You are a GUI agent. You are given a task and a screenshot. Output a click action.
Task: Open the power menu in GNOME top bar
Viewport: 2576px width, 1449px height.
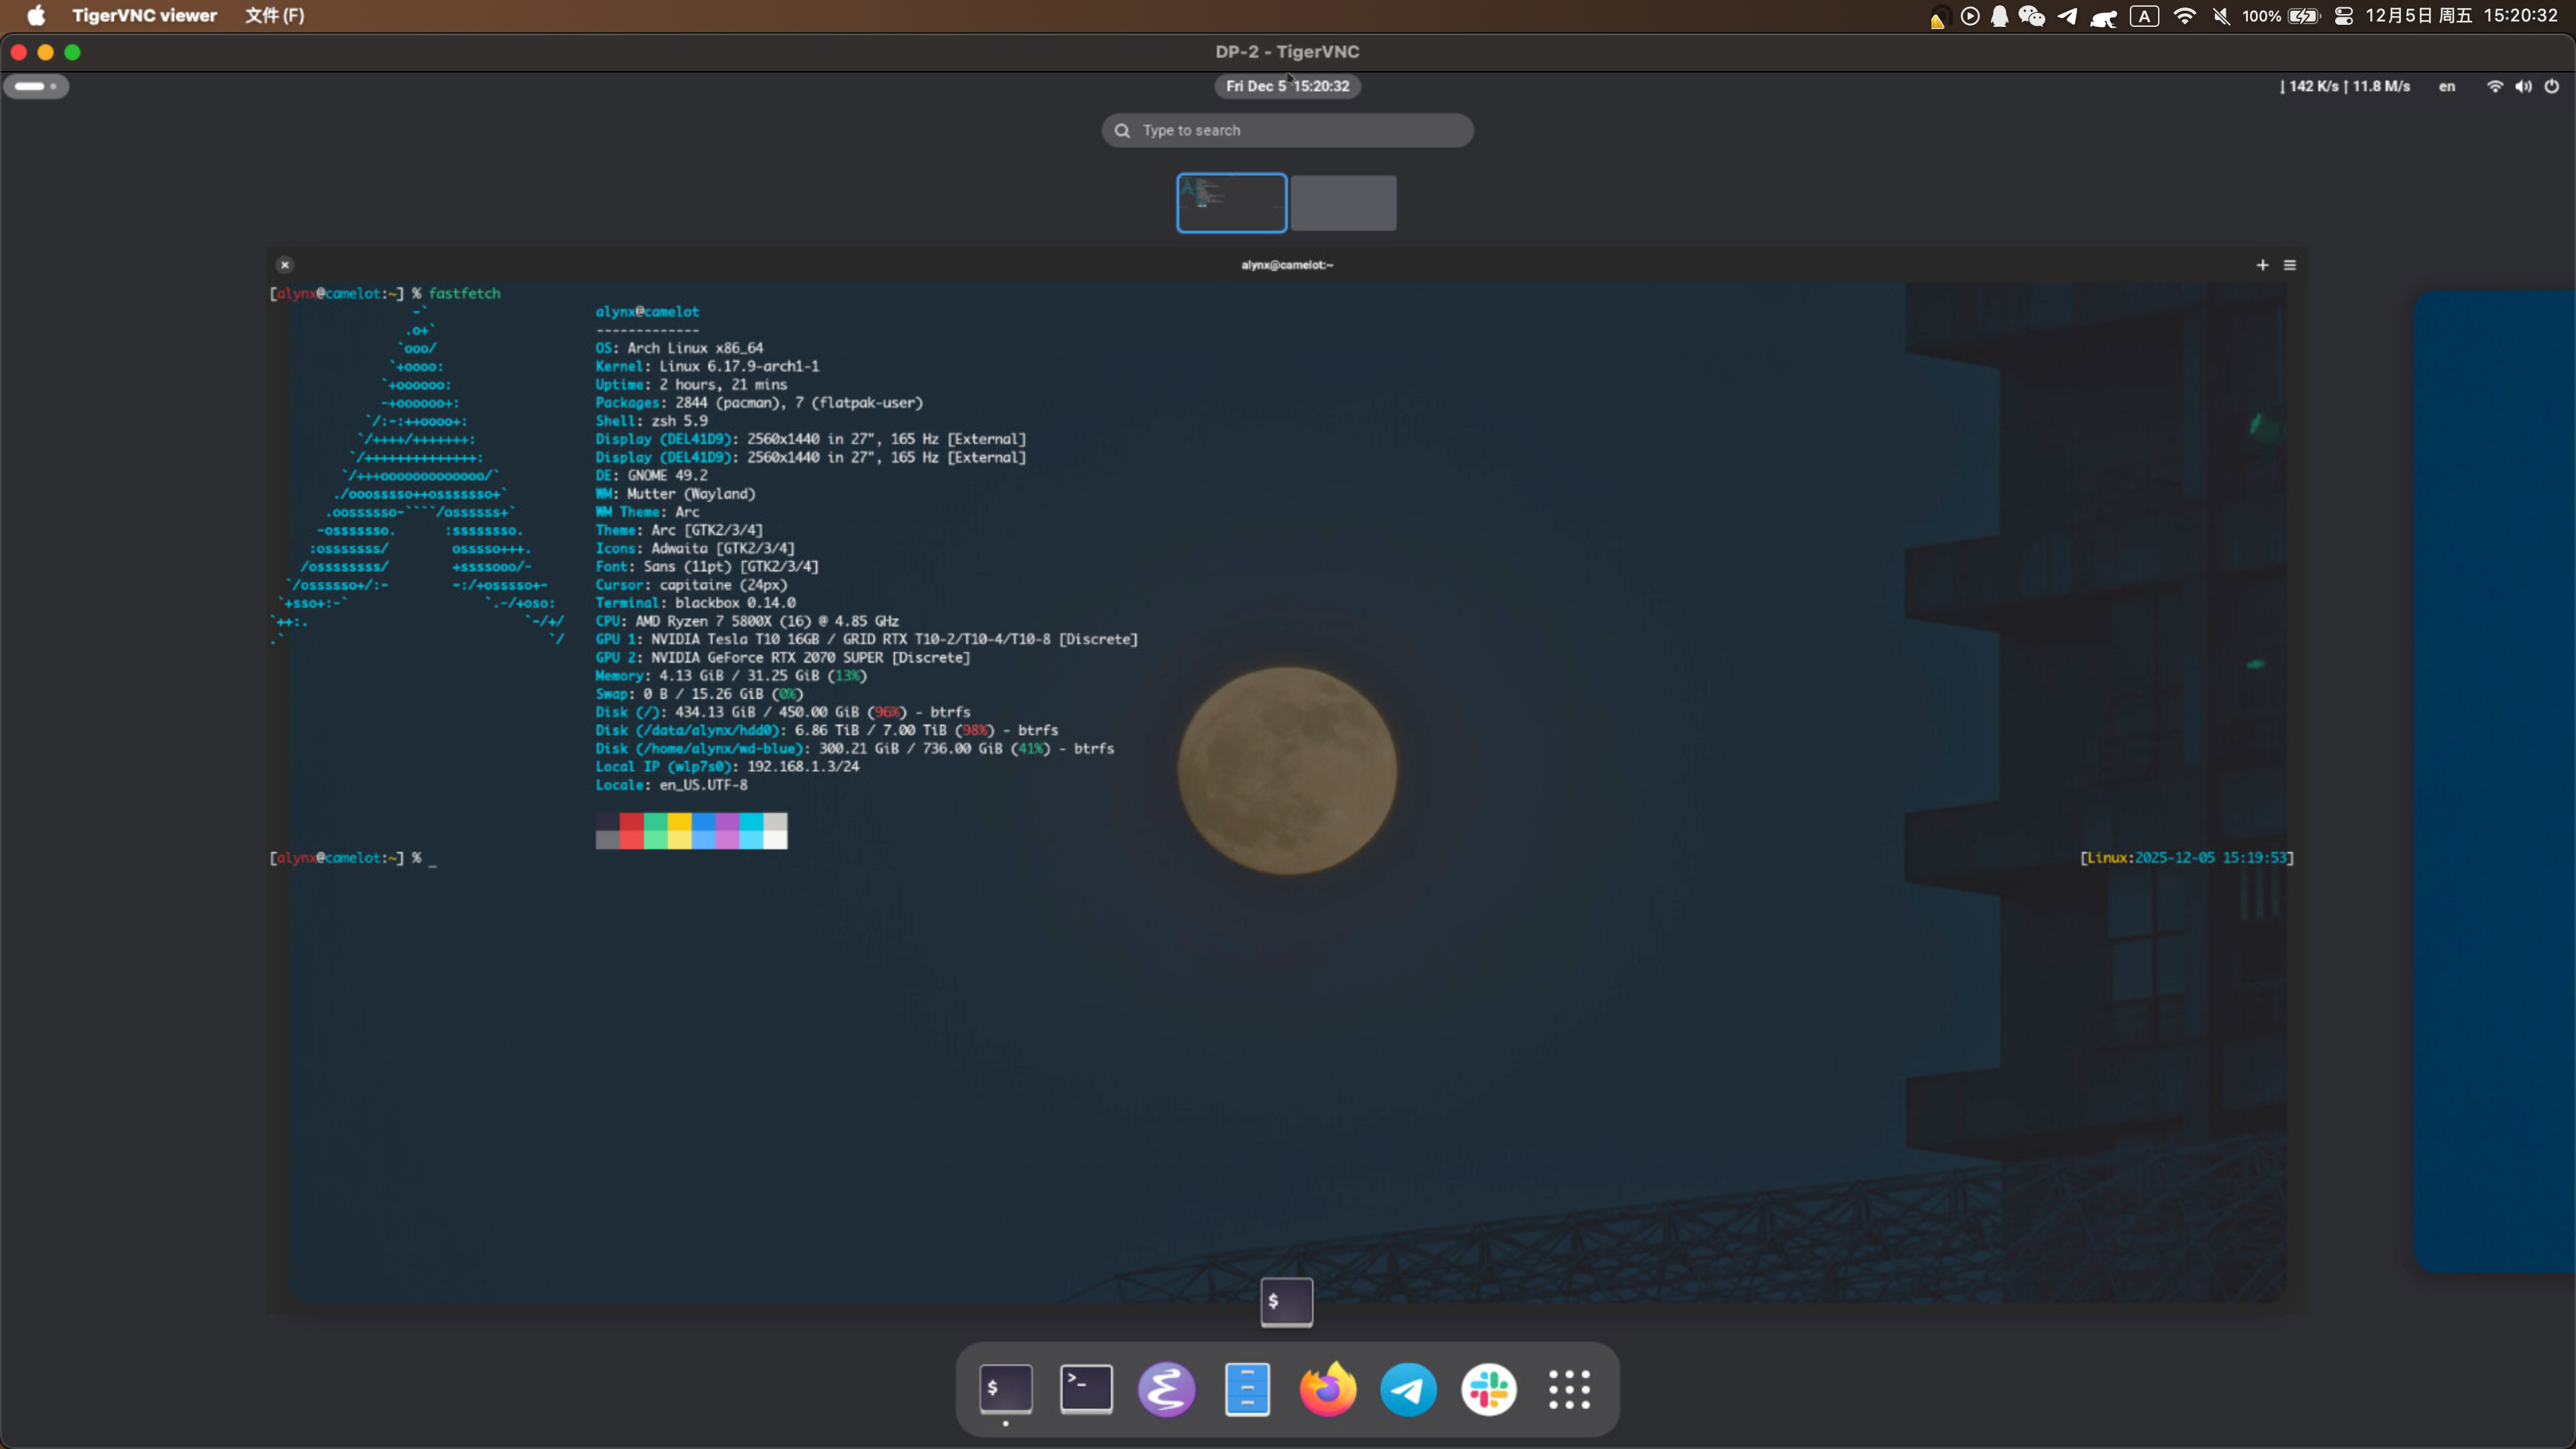click(2553, 86)
